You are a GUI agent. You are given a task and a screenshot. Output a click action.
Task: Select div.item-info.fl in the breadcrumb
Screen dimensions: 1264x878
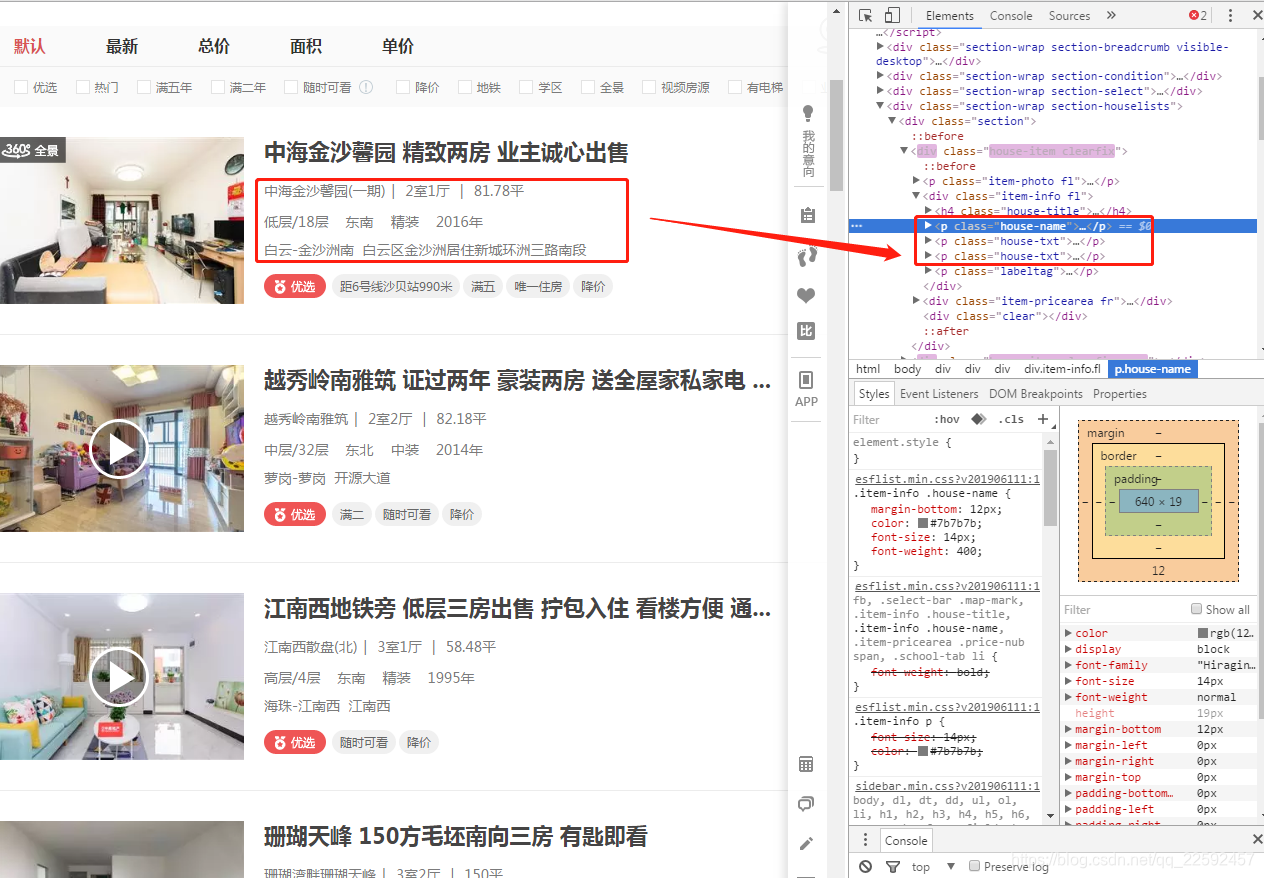[x=1062, y=369]
